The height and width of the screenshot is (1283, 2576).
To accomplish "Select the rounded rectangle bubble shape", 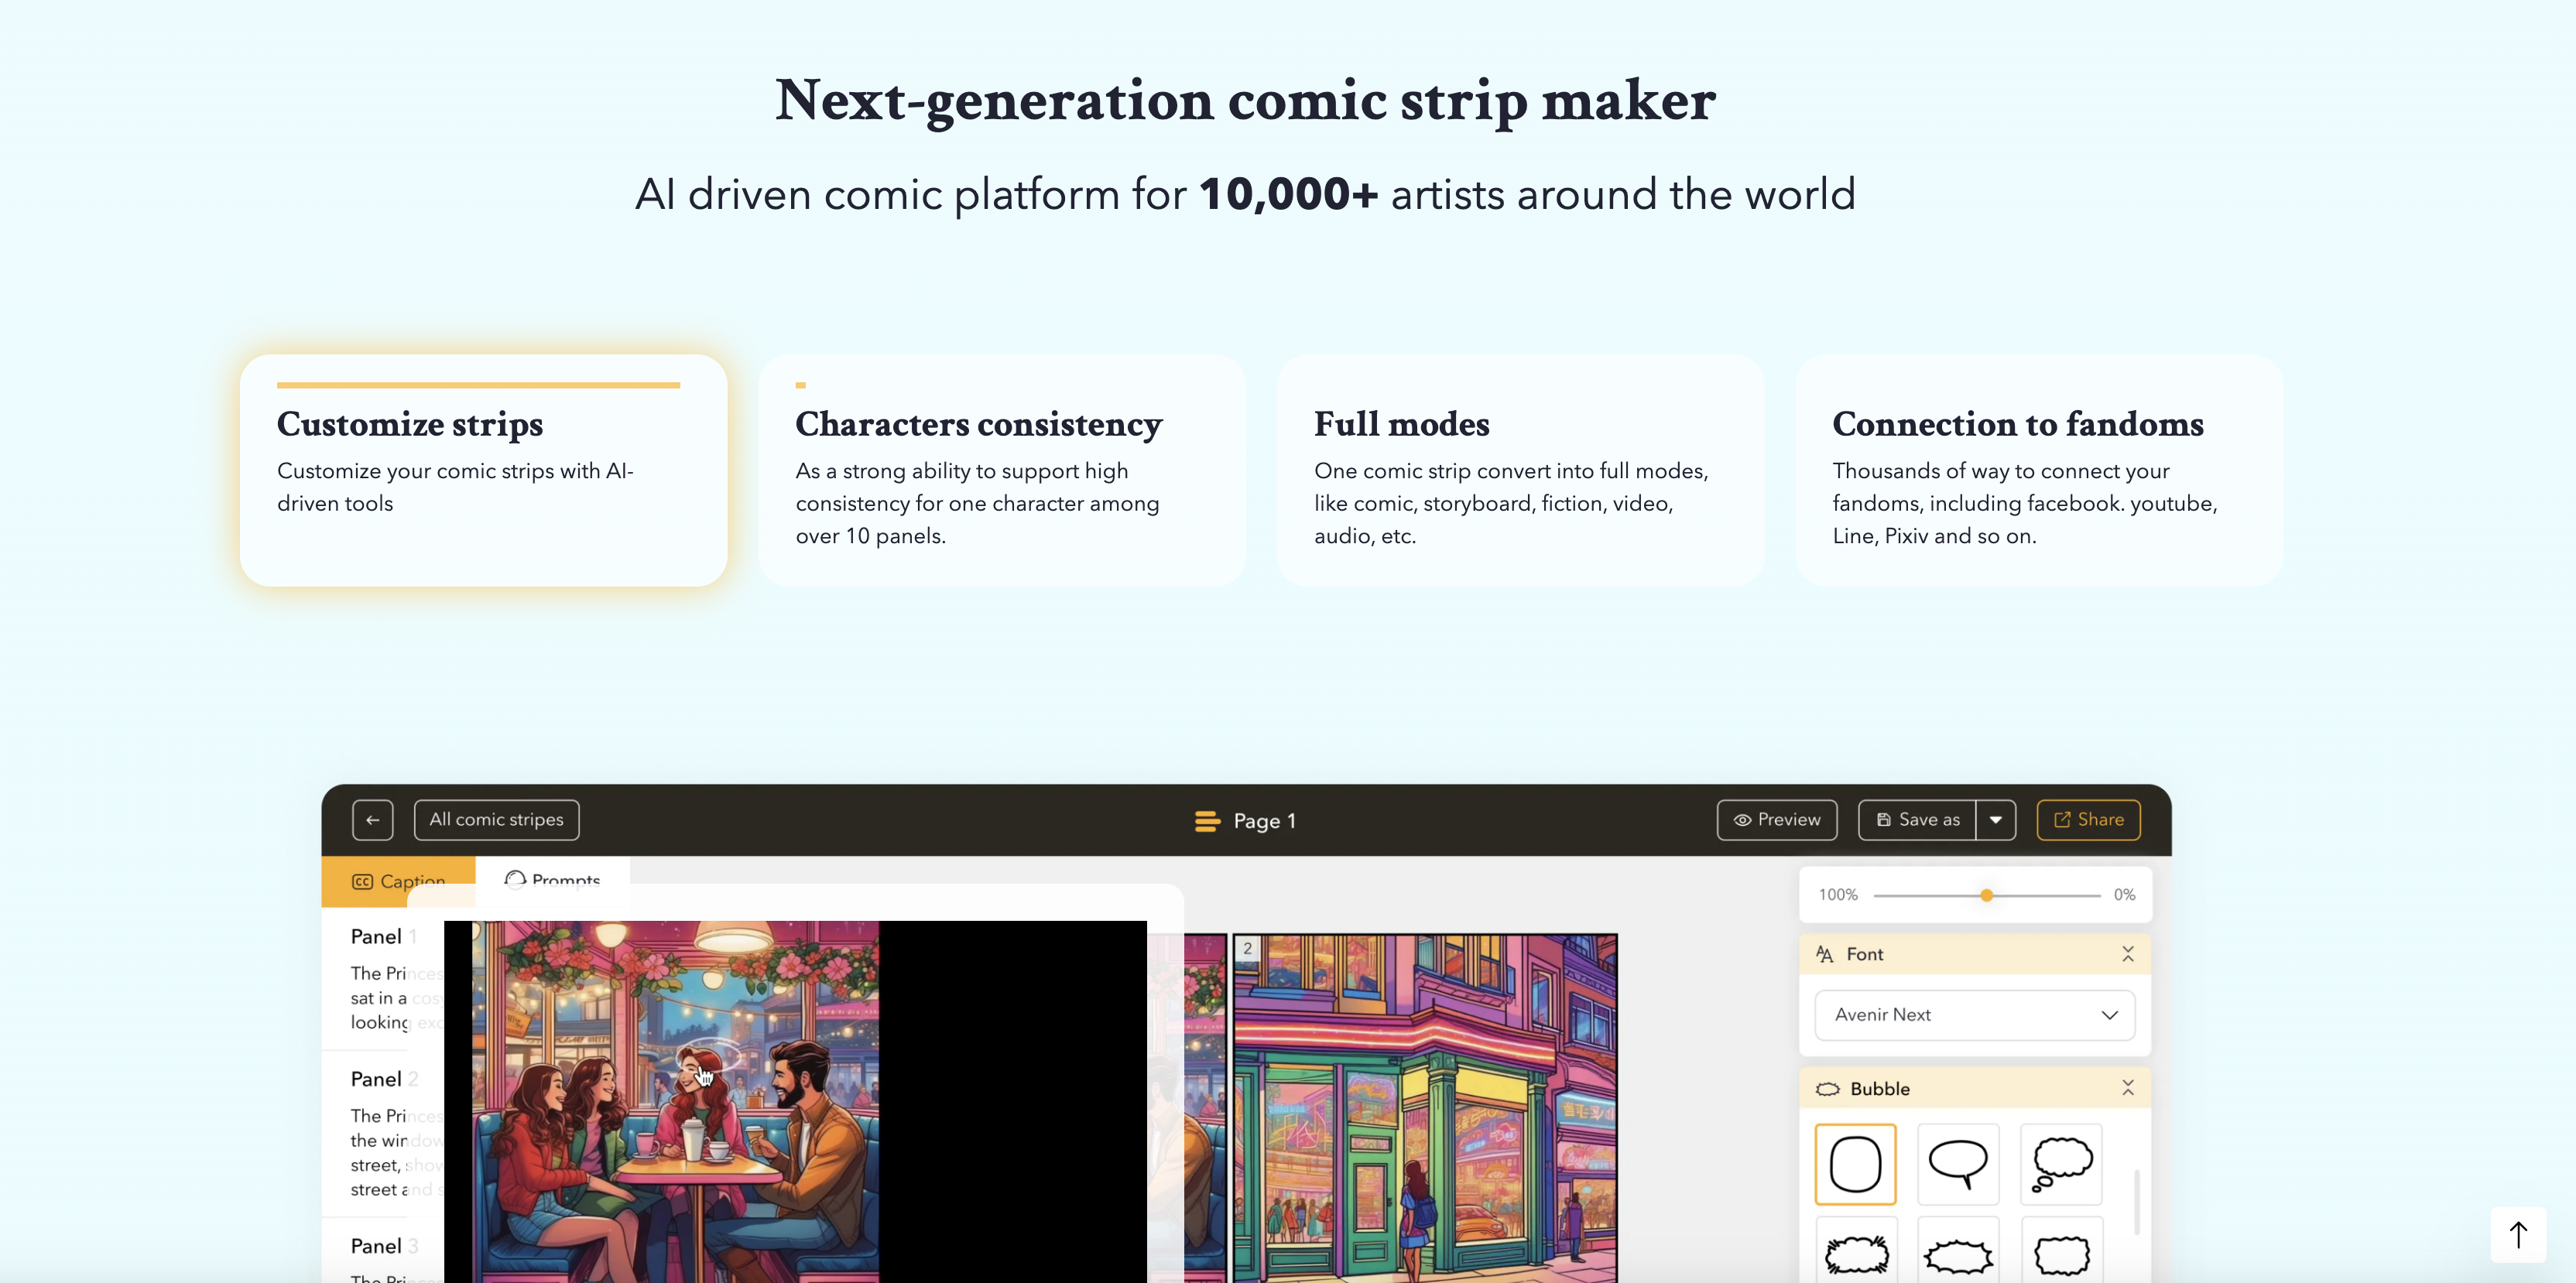I will 1855,1164.
